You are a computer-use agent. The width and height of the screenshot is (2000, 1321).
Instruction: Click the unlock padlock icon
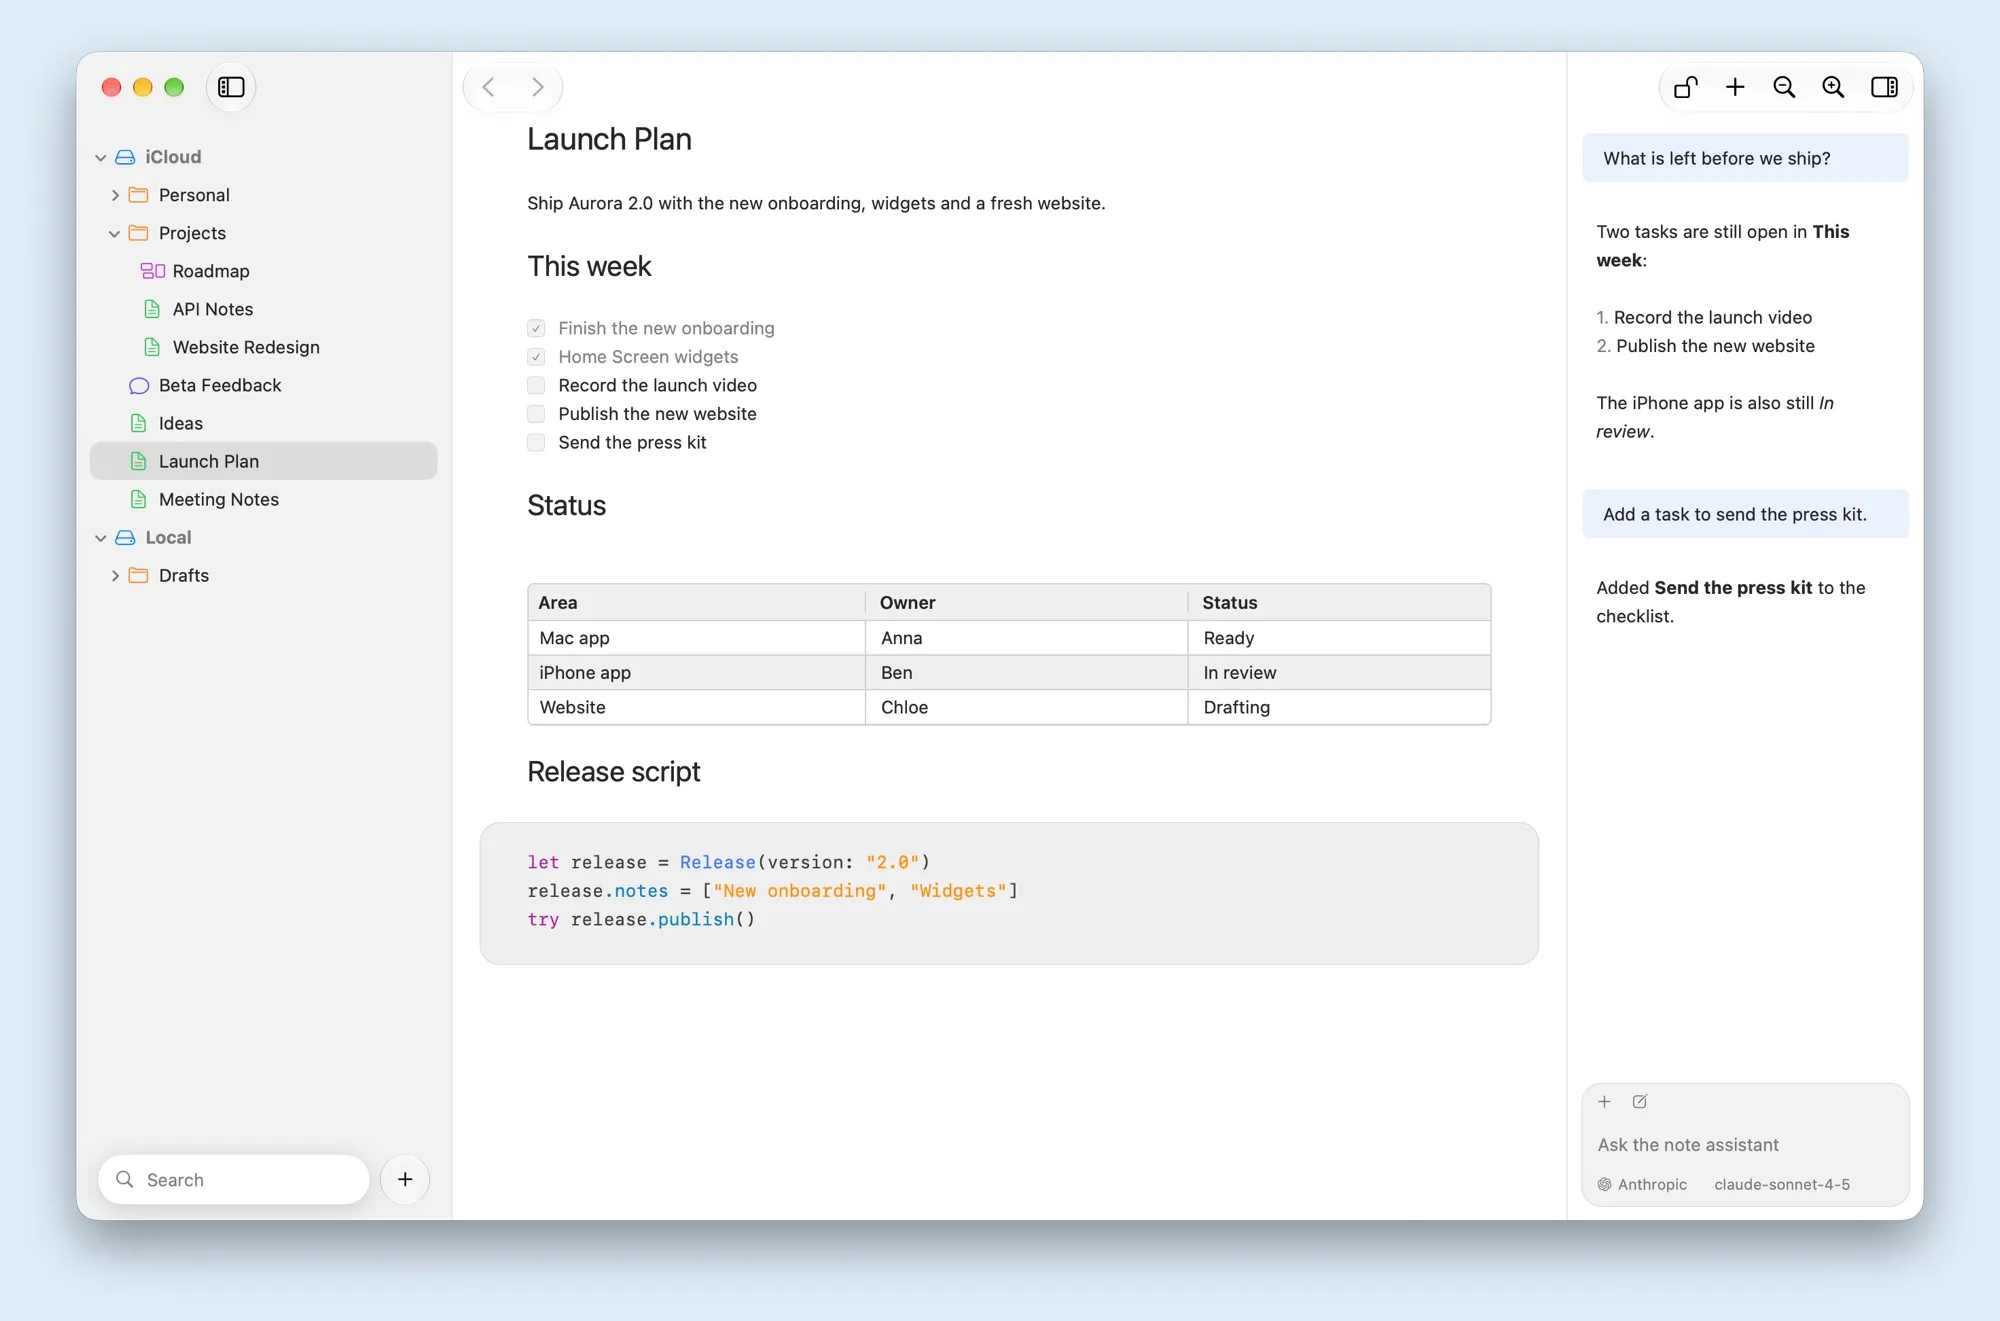(x=1686, y=87)
